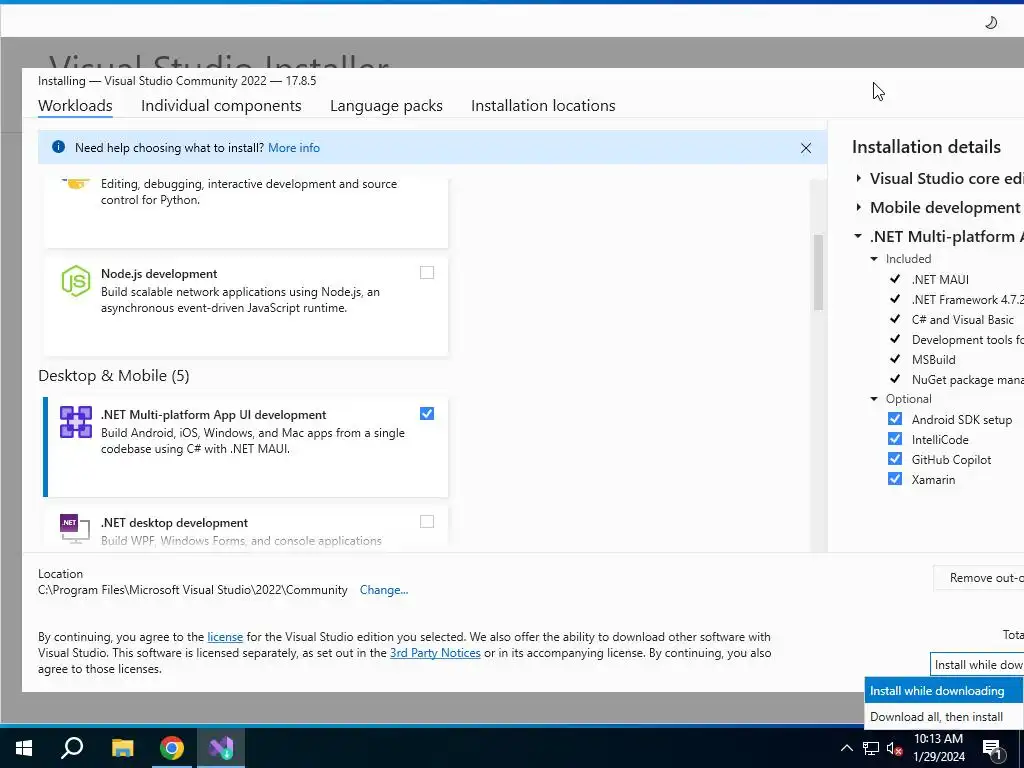Collapse .NET Multi-platform details section
1024x768 pixels.
pos(858,236)
